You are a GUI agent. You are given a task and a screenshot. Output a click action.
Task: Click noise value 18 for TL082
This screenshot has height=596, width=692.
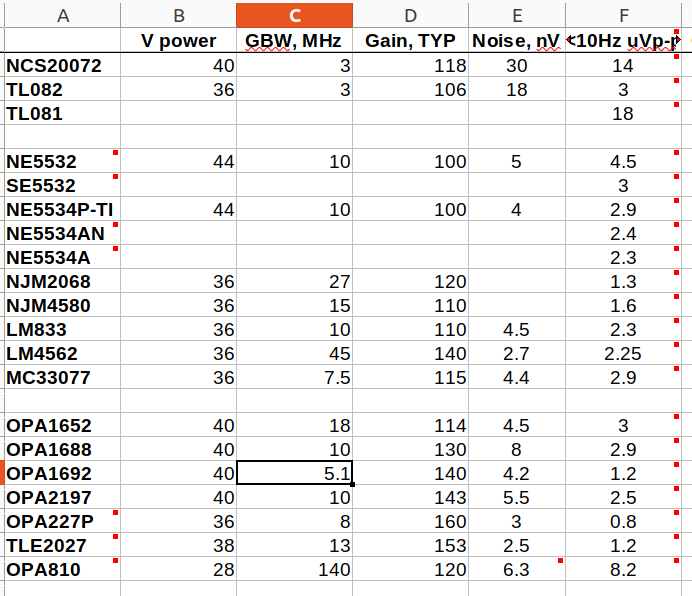pyautogui.click(x=517, y=89)
